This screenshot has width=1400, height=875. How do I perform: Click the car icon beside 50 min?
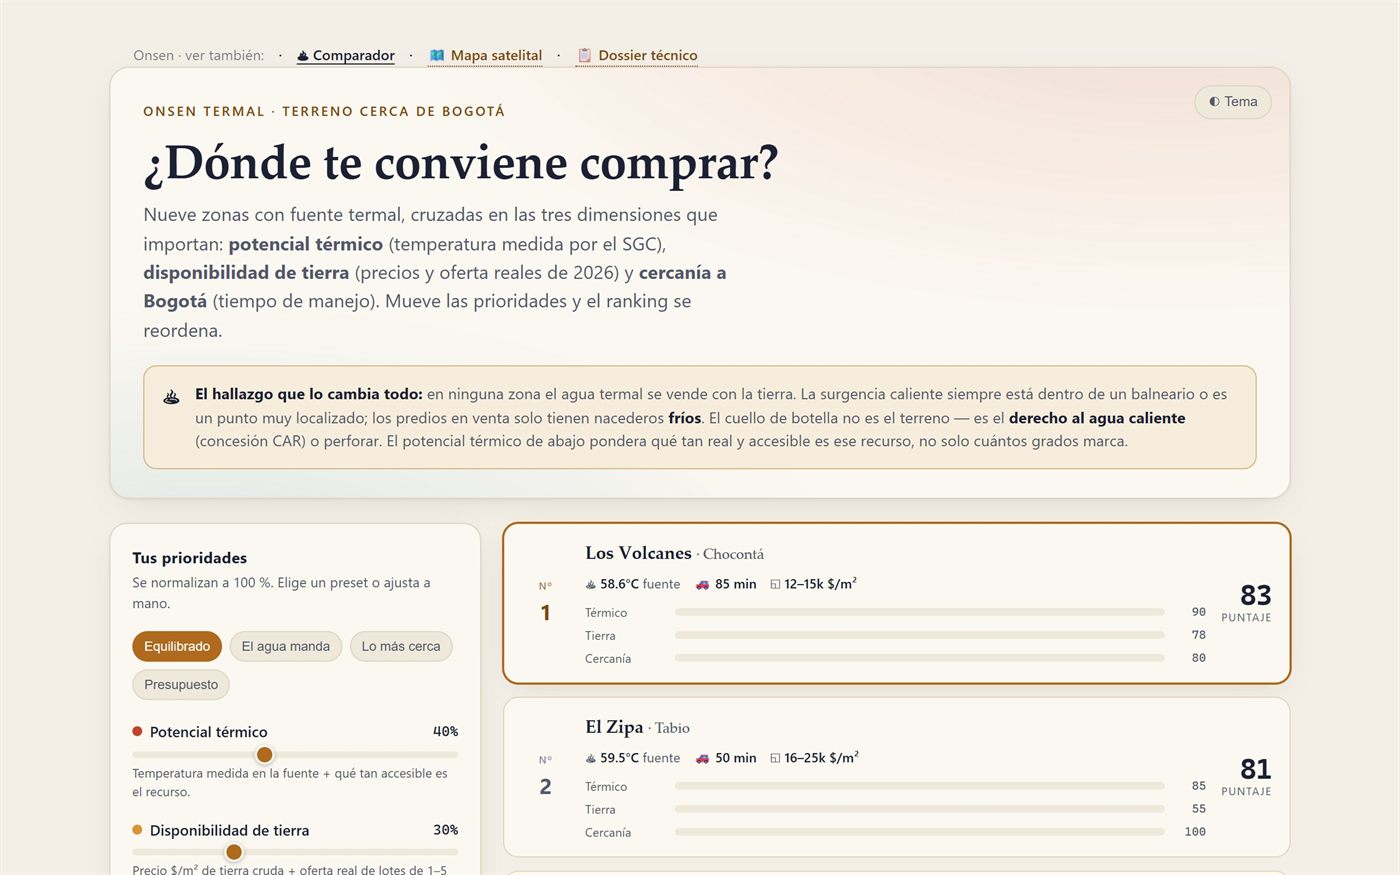[702, 758]
